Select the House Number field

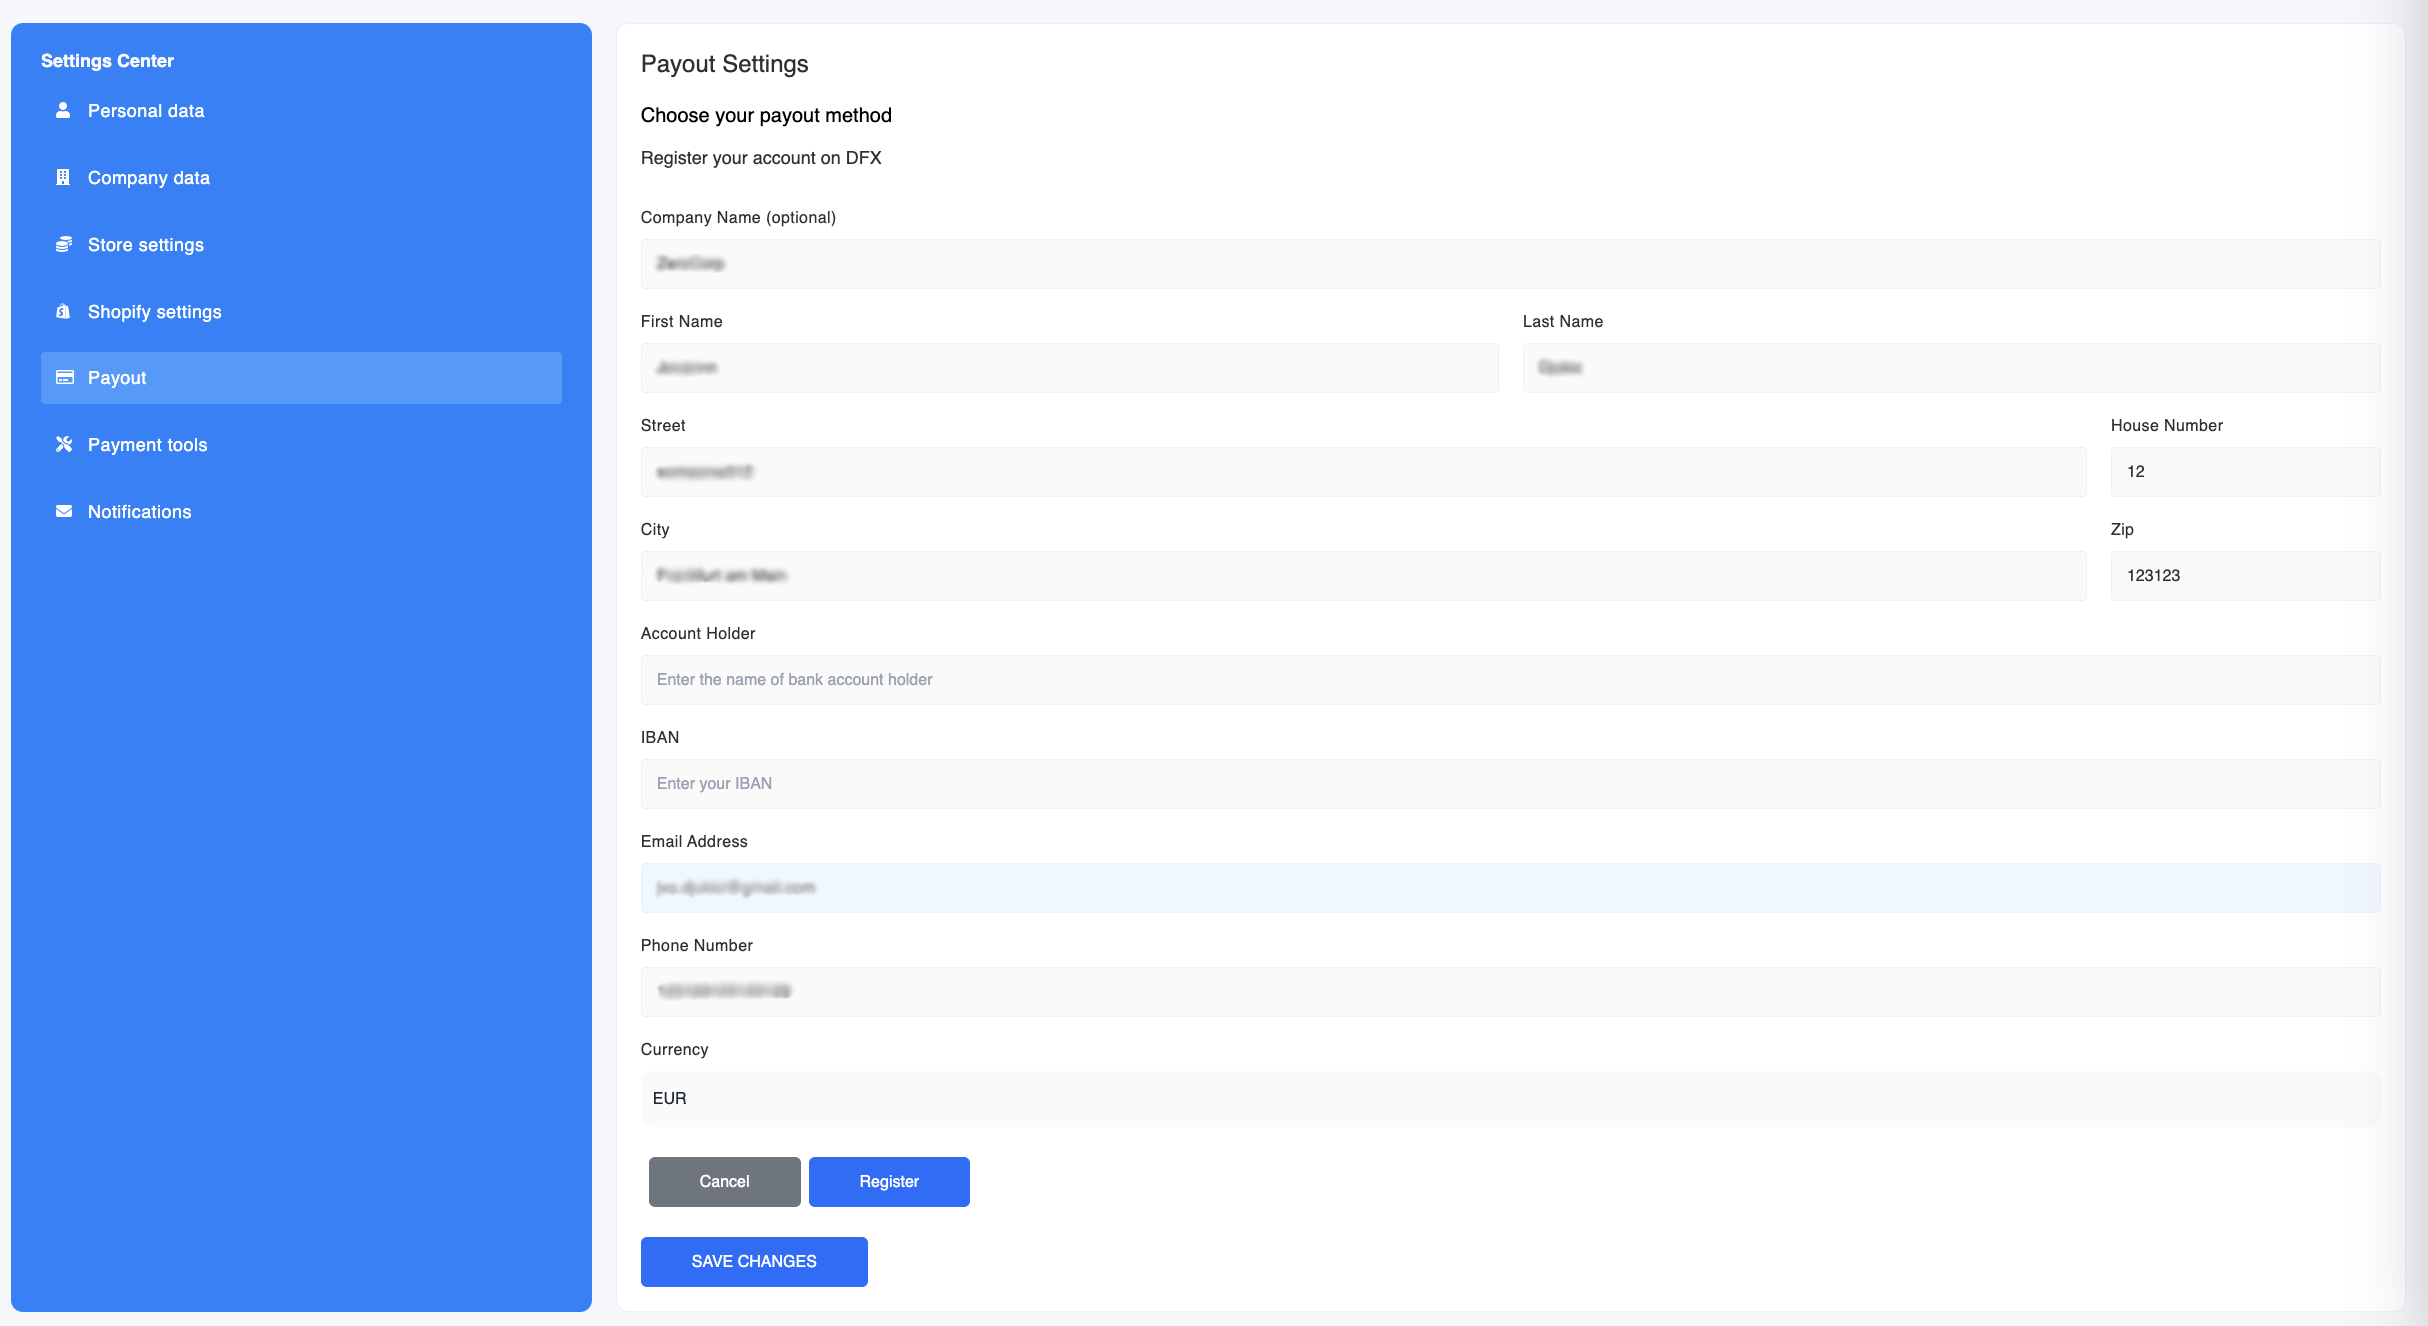point(2244,472)
